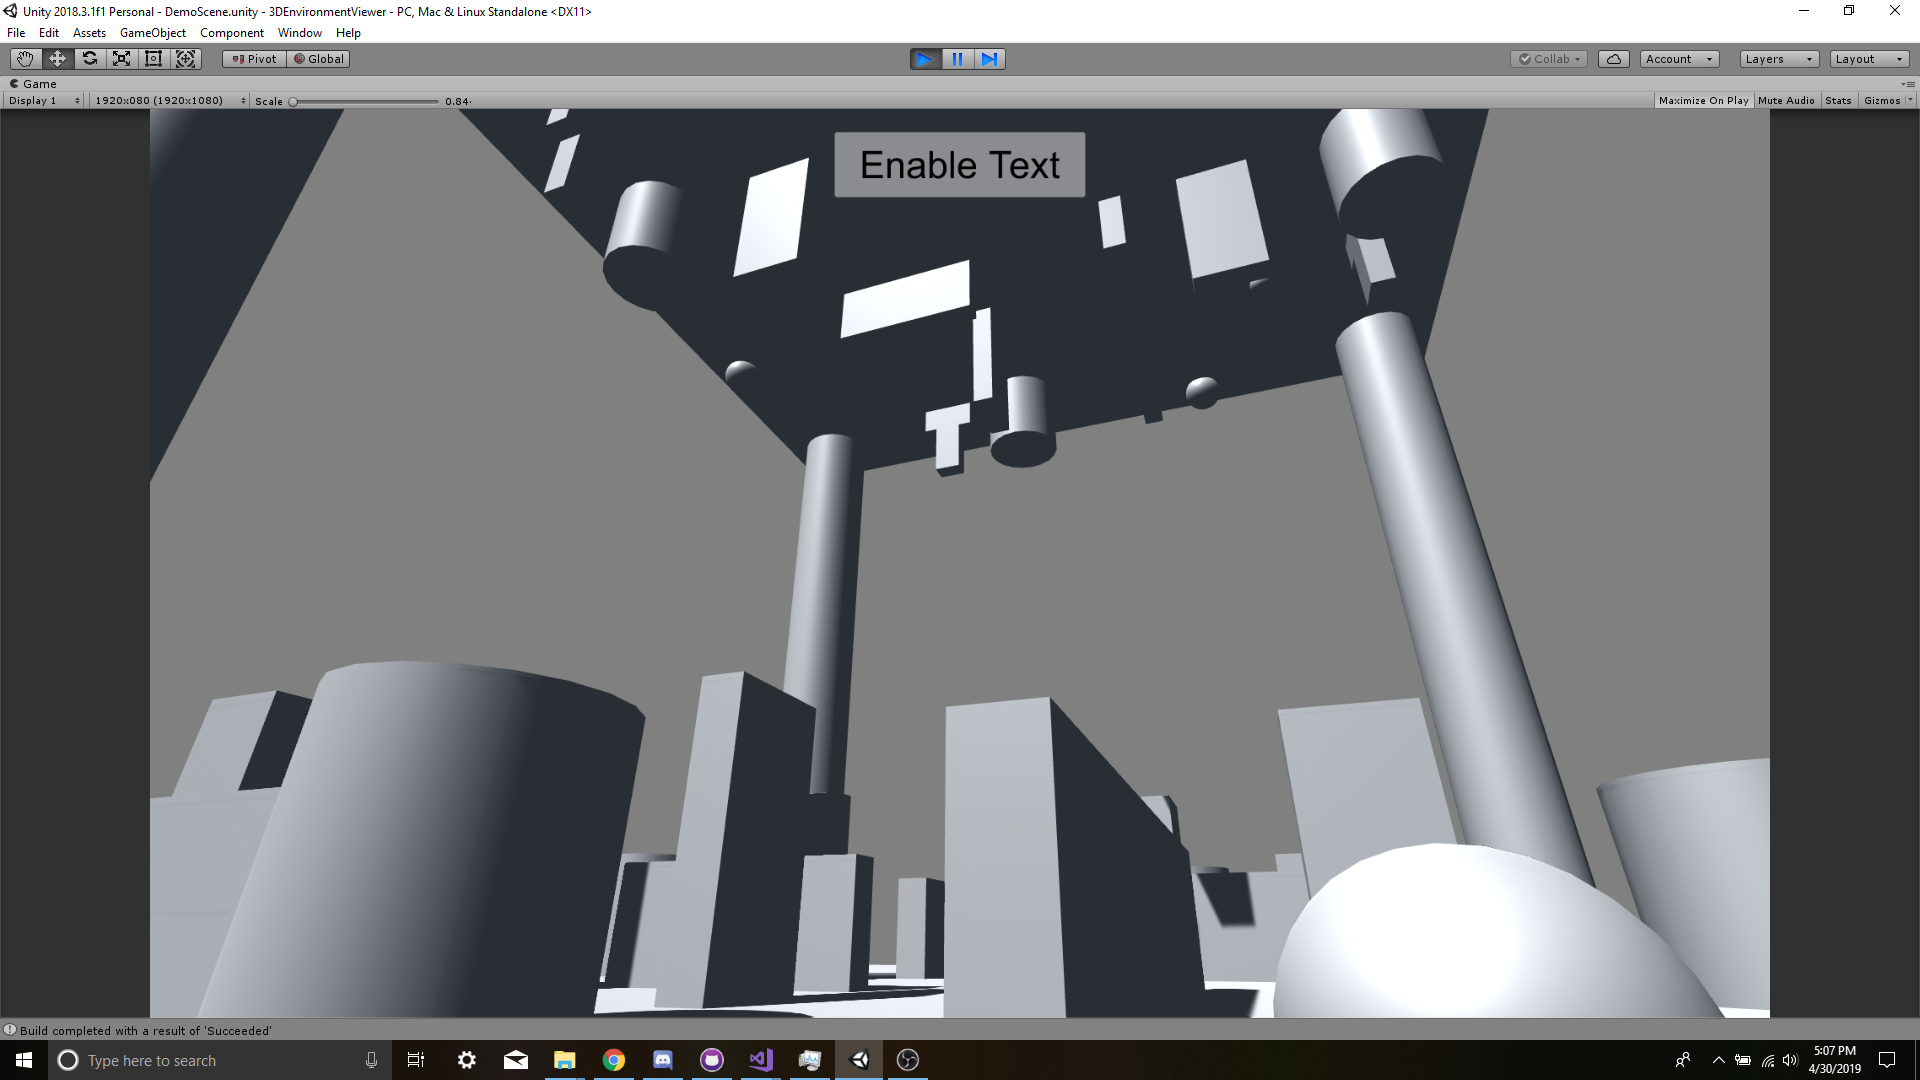Select the Rect Transform tool
The height and width of the screenshot is (1080, 1920).
[x=153, y=59]
